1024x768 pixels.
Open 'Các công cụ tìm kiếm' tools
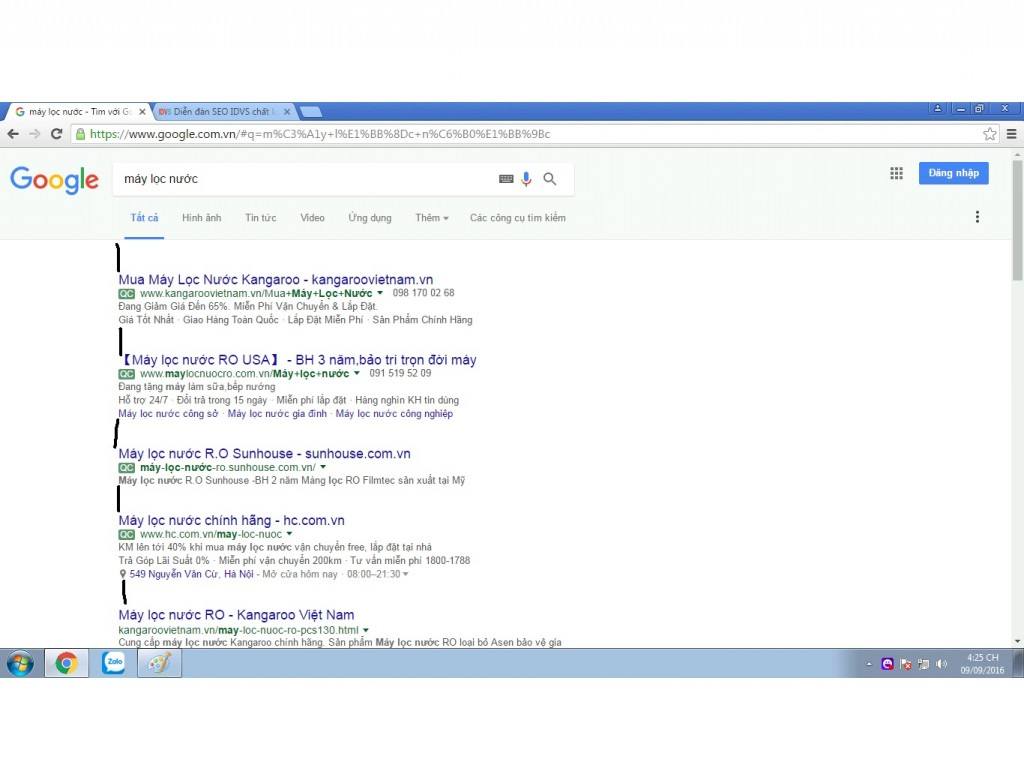click(518, 218)
